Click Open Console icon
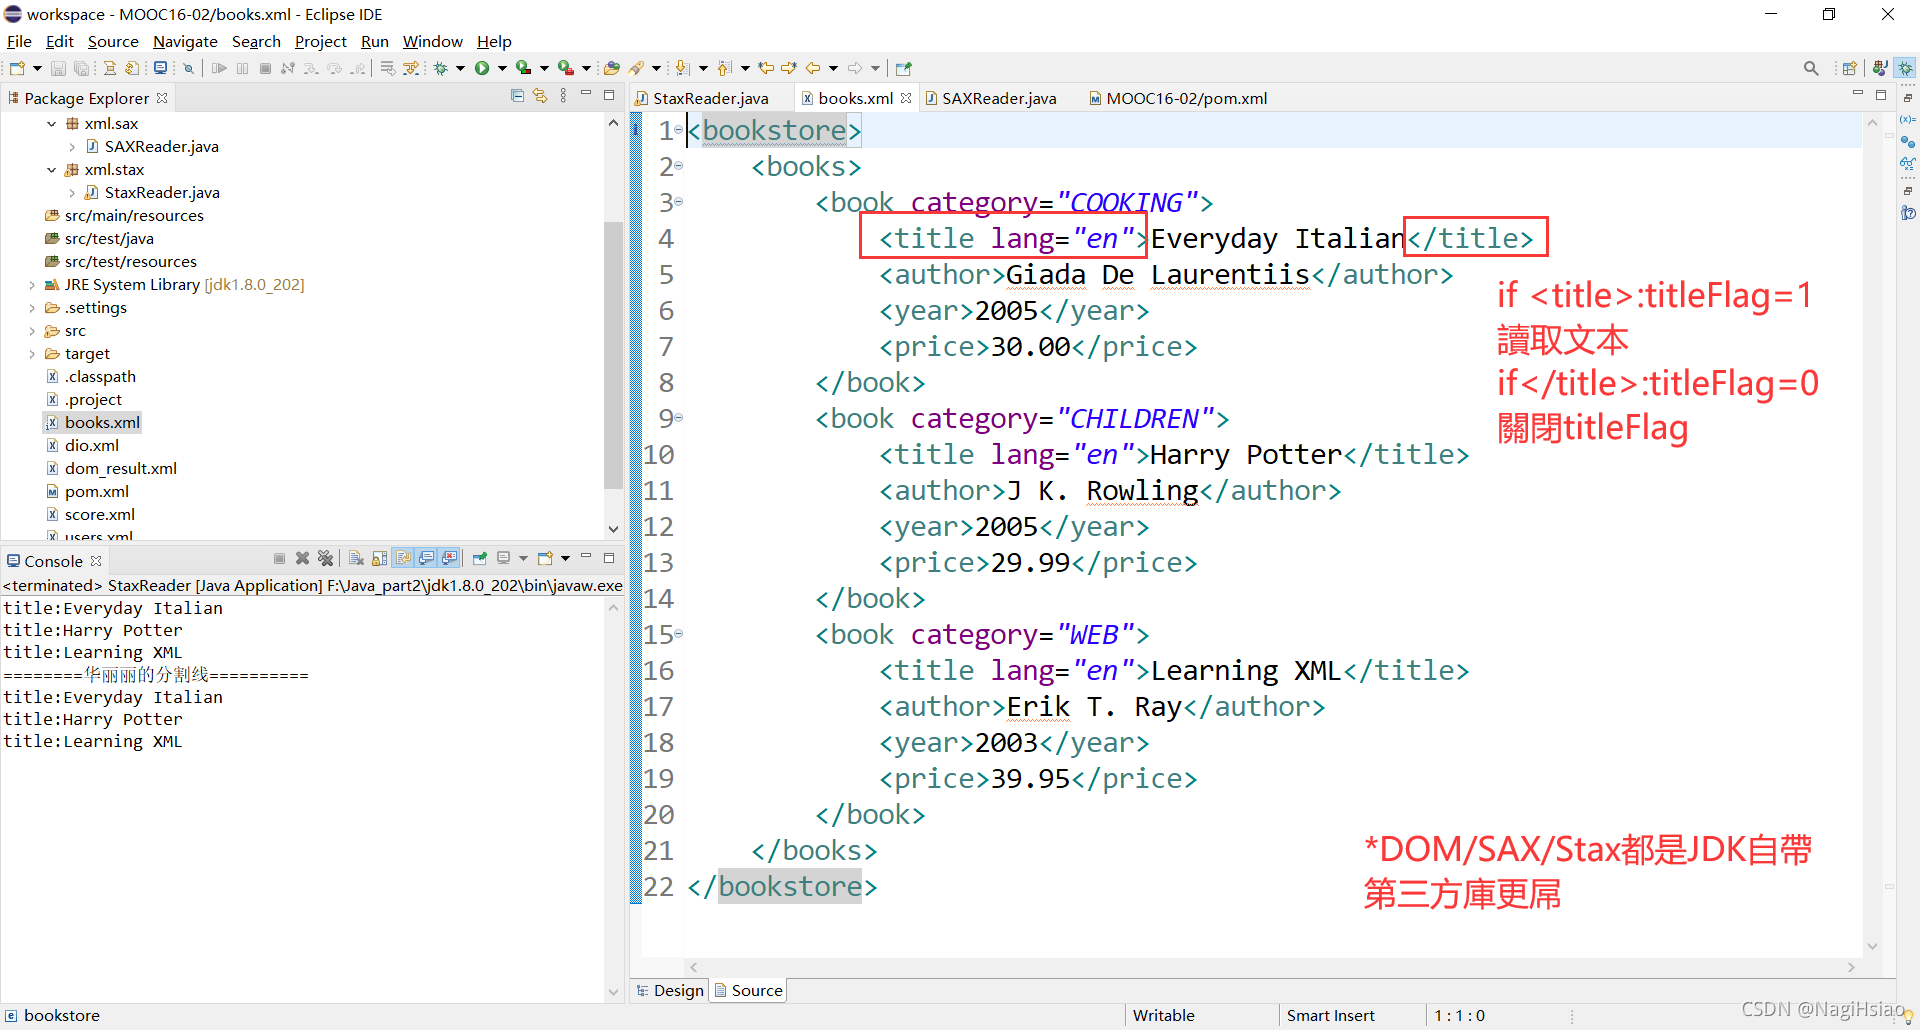 (x=545, y=558)
